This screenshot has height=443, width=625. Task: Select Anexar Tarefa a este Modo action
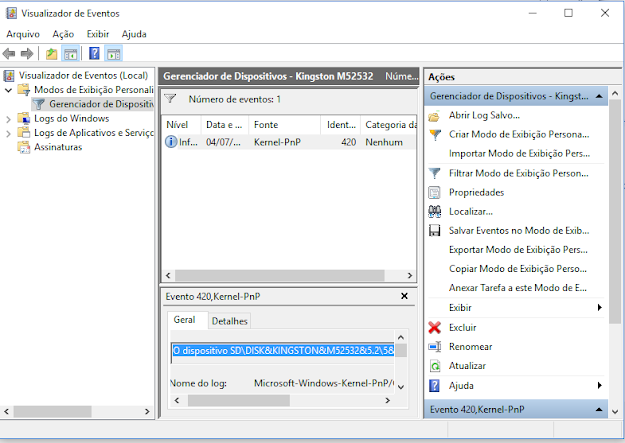pyautogui.click(x=518, y=288)
